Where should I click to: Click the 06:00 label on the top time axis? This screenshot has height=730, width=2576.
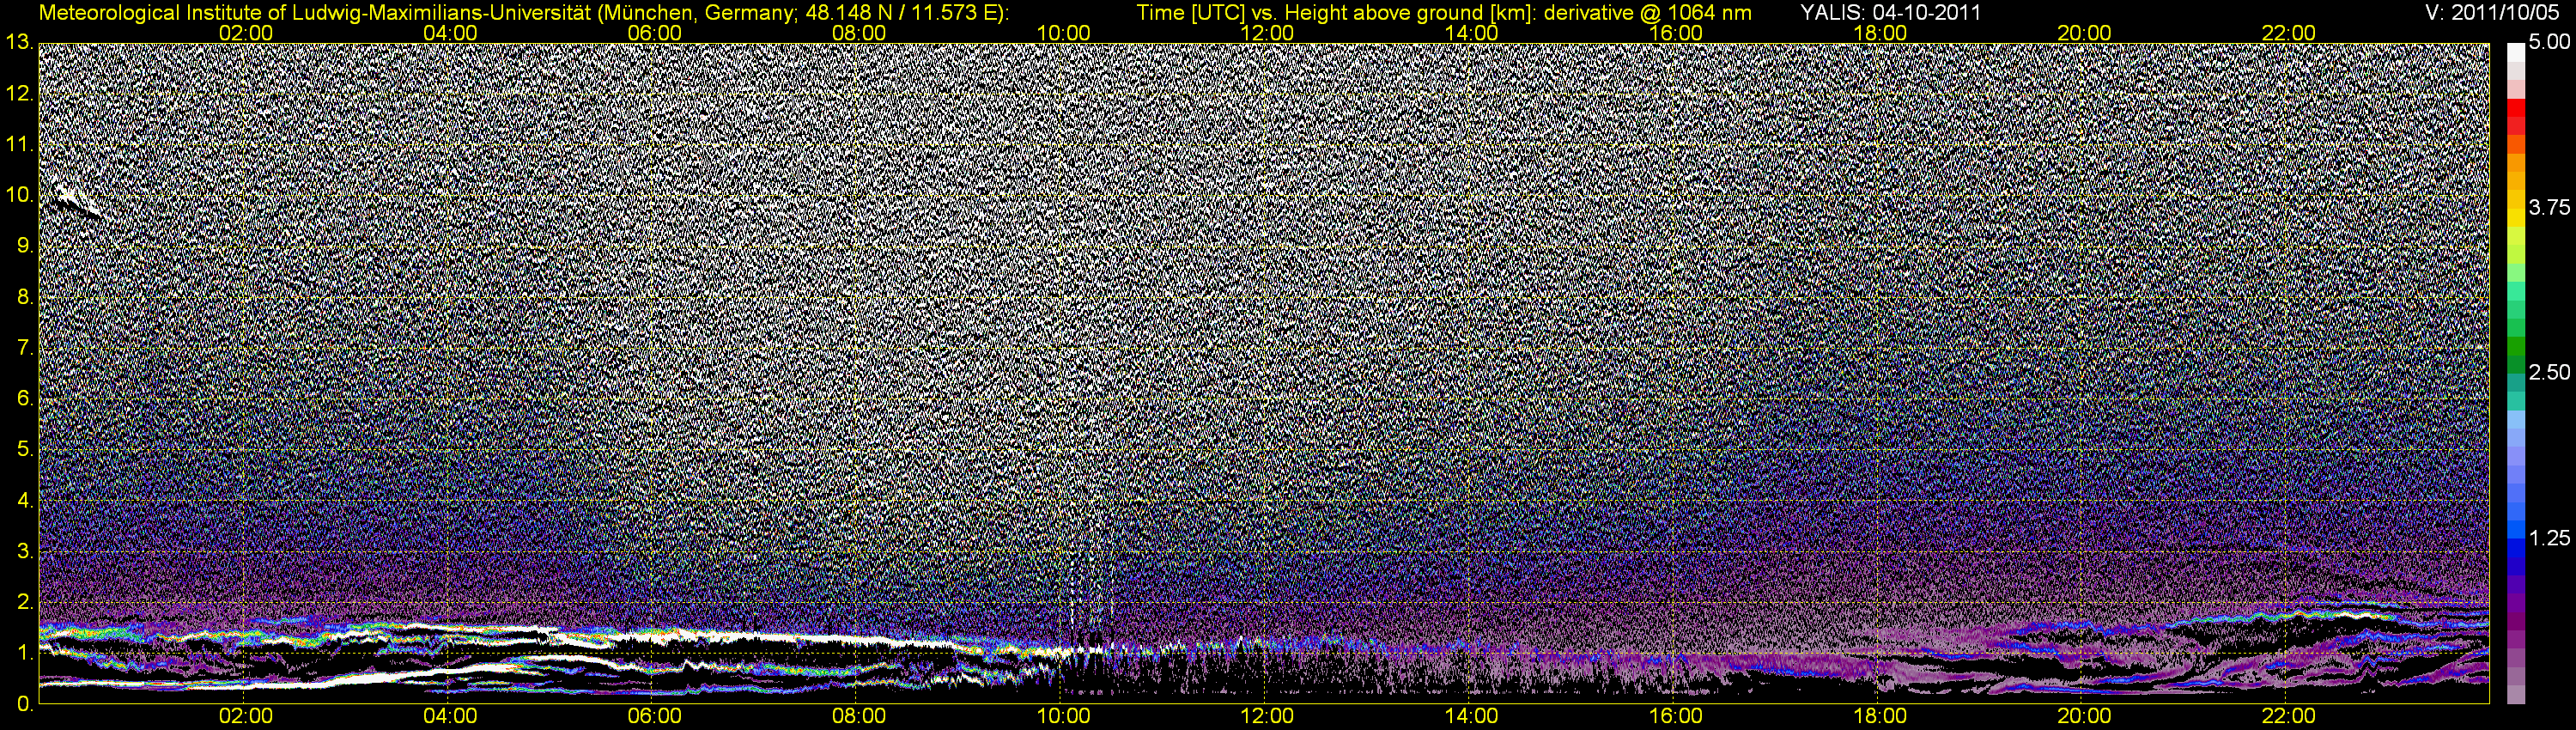coord(654,33)
